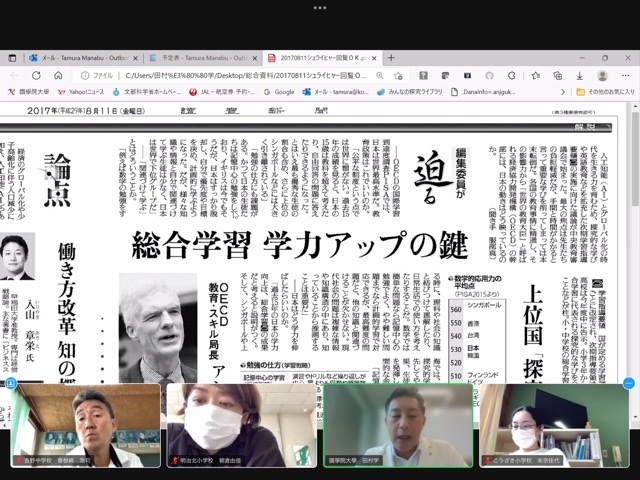Open the Collections icon
640x480 pixels.
(558, 76)
